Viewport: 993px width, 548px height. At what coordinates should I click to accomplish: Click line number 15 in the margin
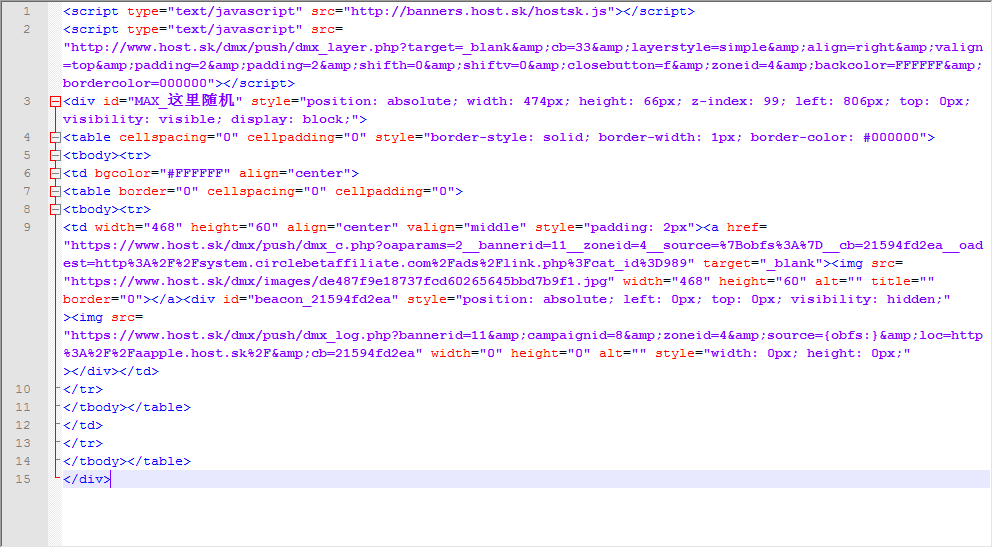(x=23, y=479)
